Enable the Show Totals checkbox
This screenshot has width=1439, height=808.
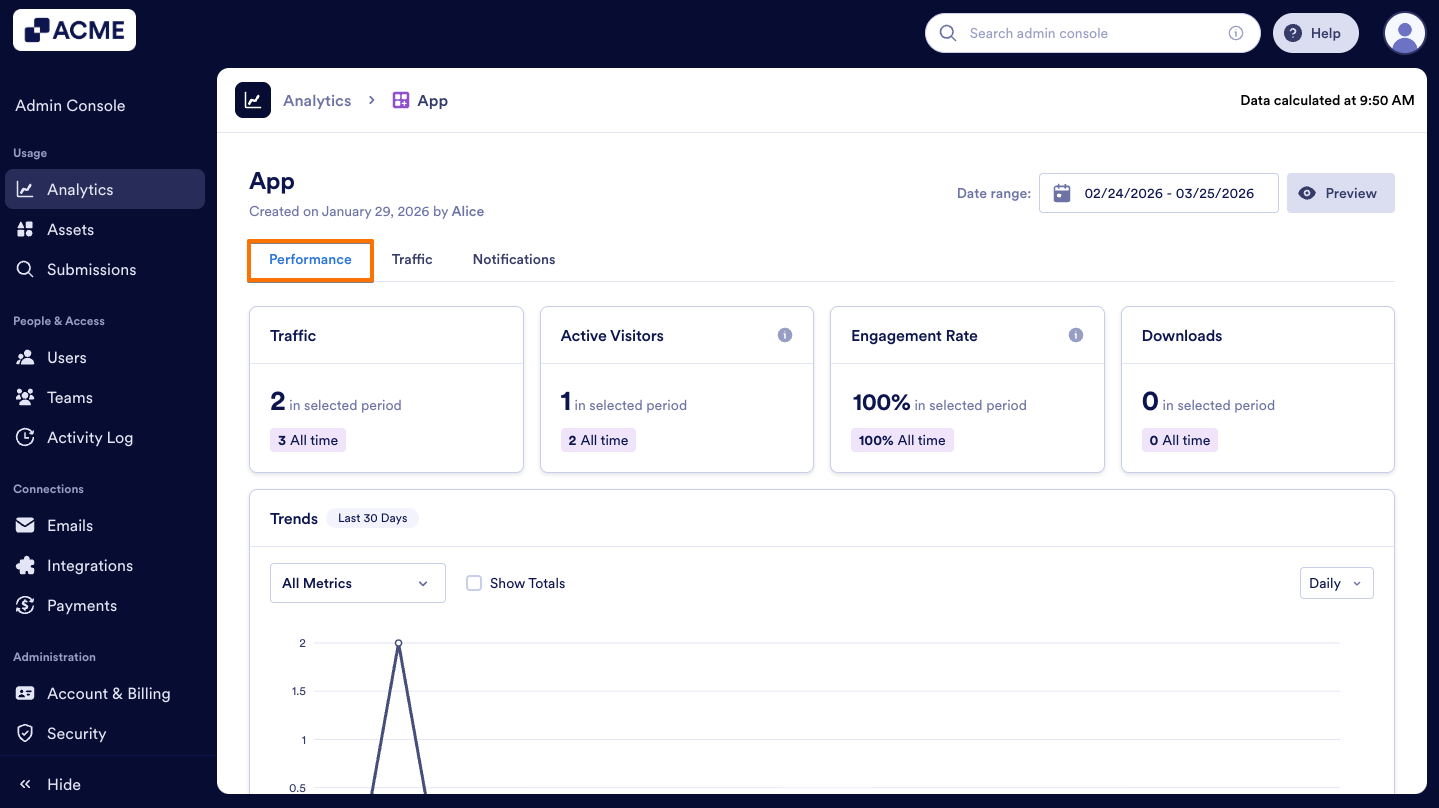click(473, 582)
